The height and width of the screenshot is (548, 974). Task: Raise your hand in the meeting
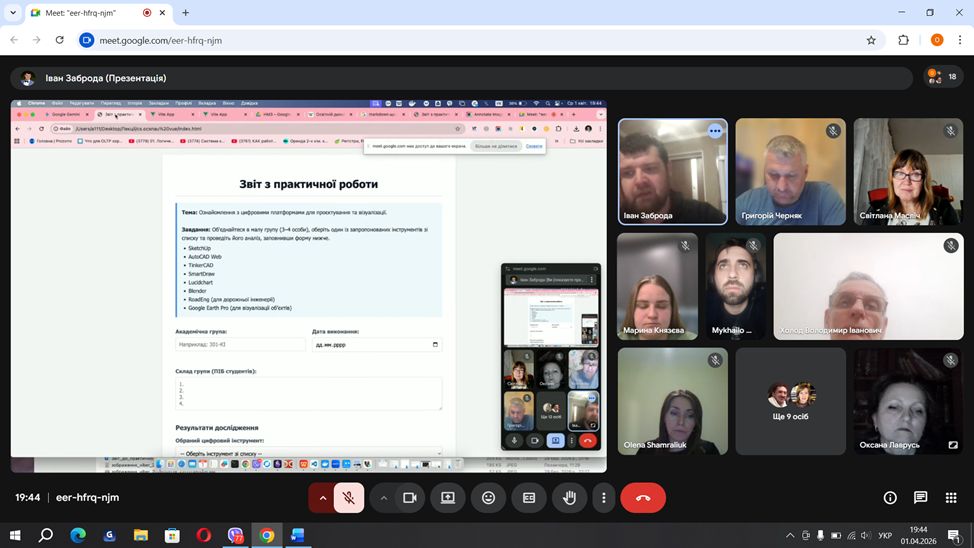[x=569, y=497]
